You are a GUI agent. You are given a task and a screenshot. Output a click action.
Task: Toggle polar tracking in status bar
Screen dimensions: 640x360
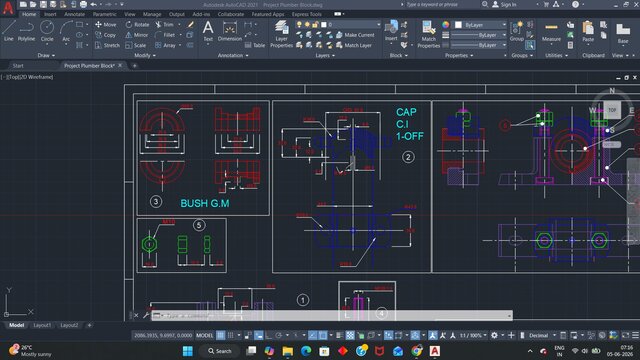pos(278,335)
